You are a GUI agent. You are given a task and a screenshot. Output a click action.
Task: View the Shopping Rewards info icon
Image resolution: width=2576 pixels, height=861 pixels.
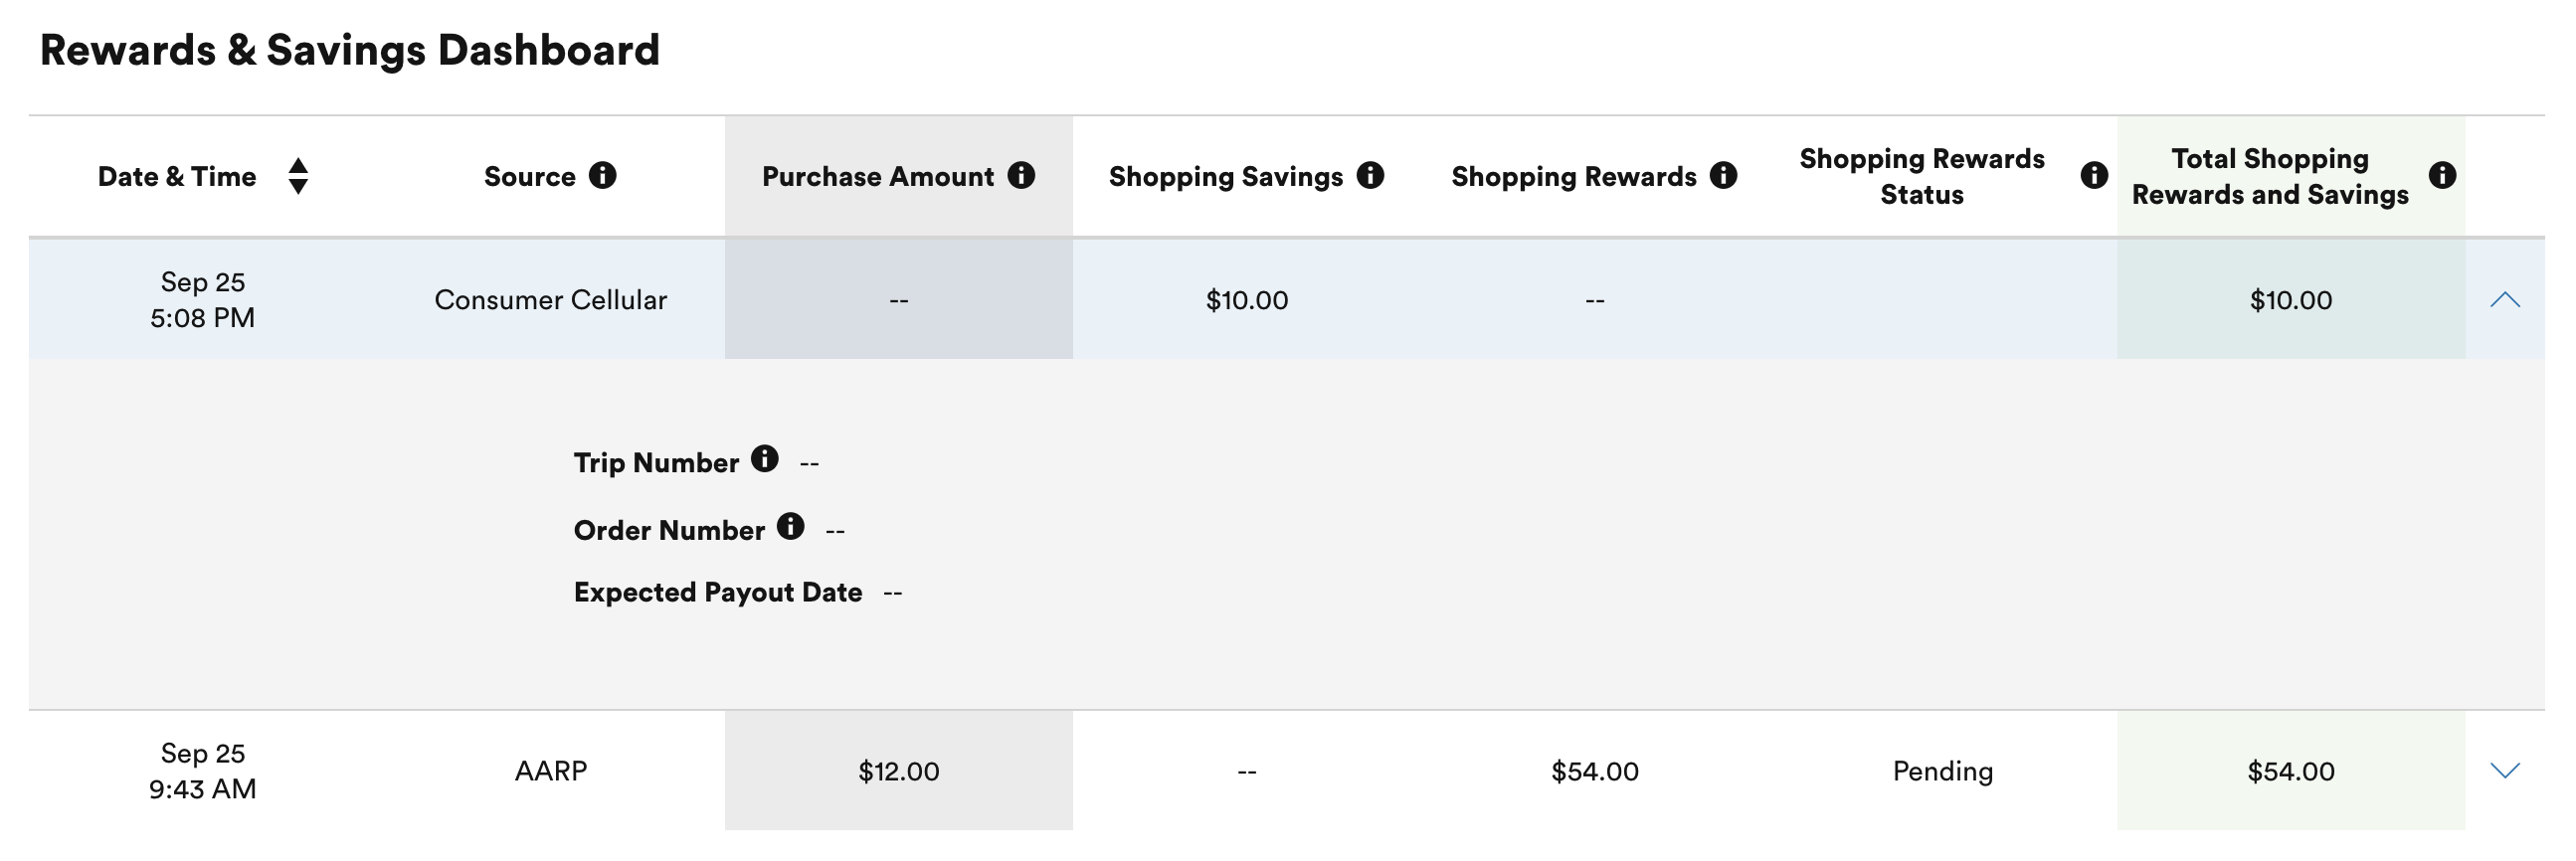click(1723, 175)
